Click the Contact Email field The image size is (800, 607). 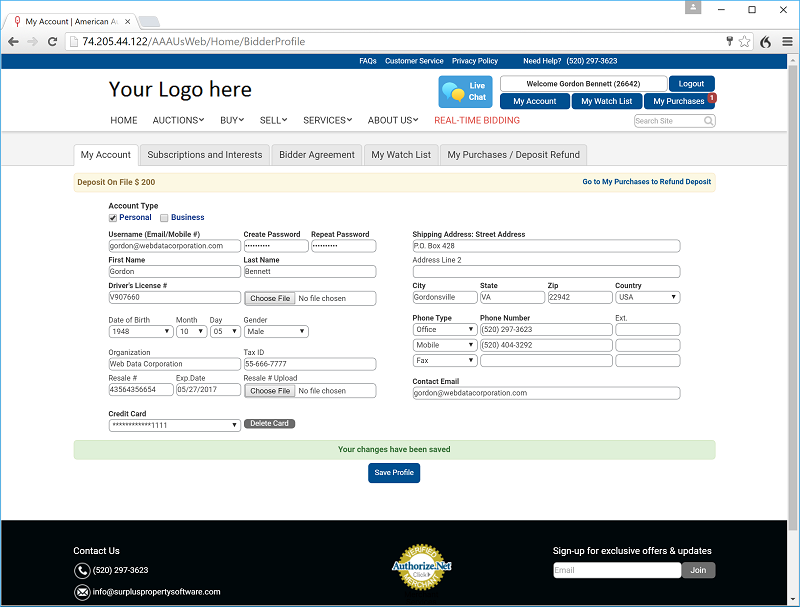pyautogui.click(x=546, y=393)
